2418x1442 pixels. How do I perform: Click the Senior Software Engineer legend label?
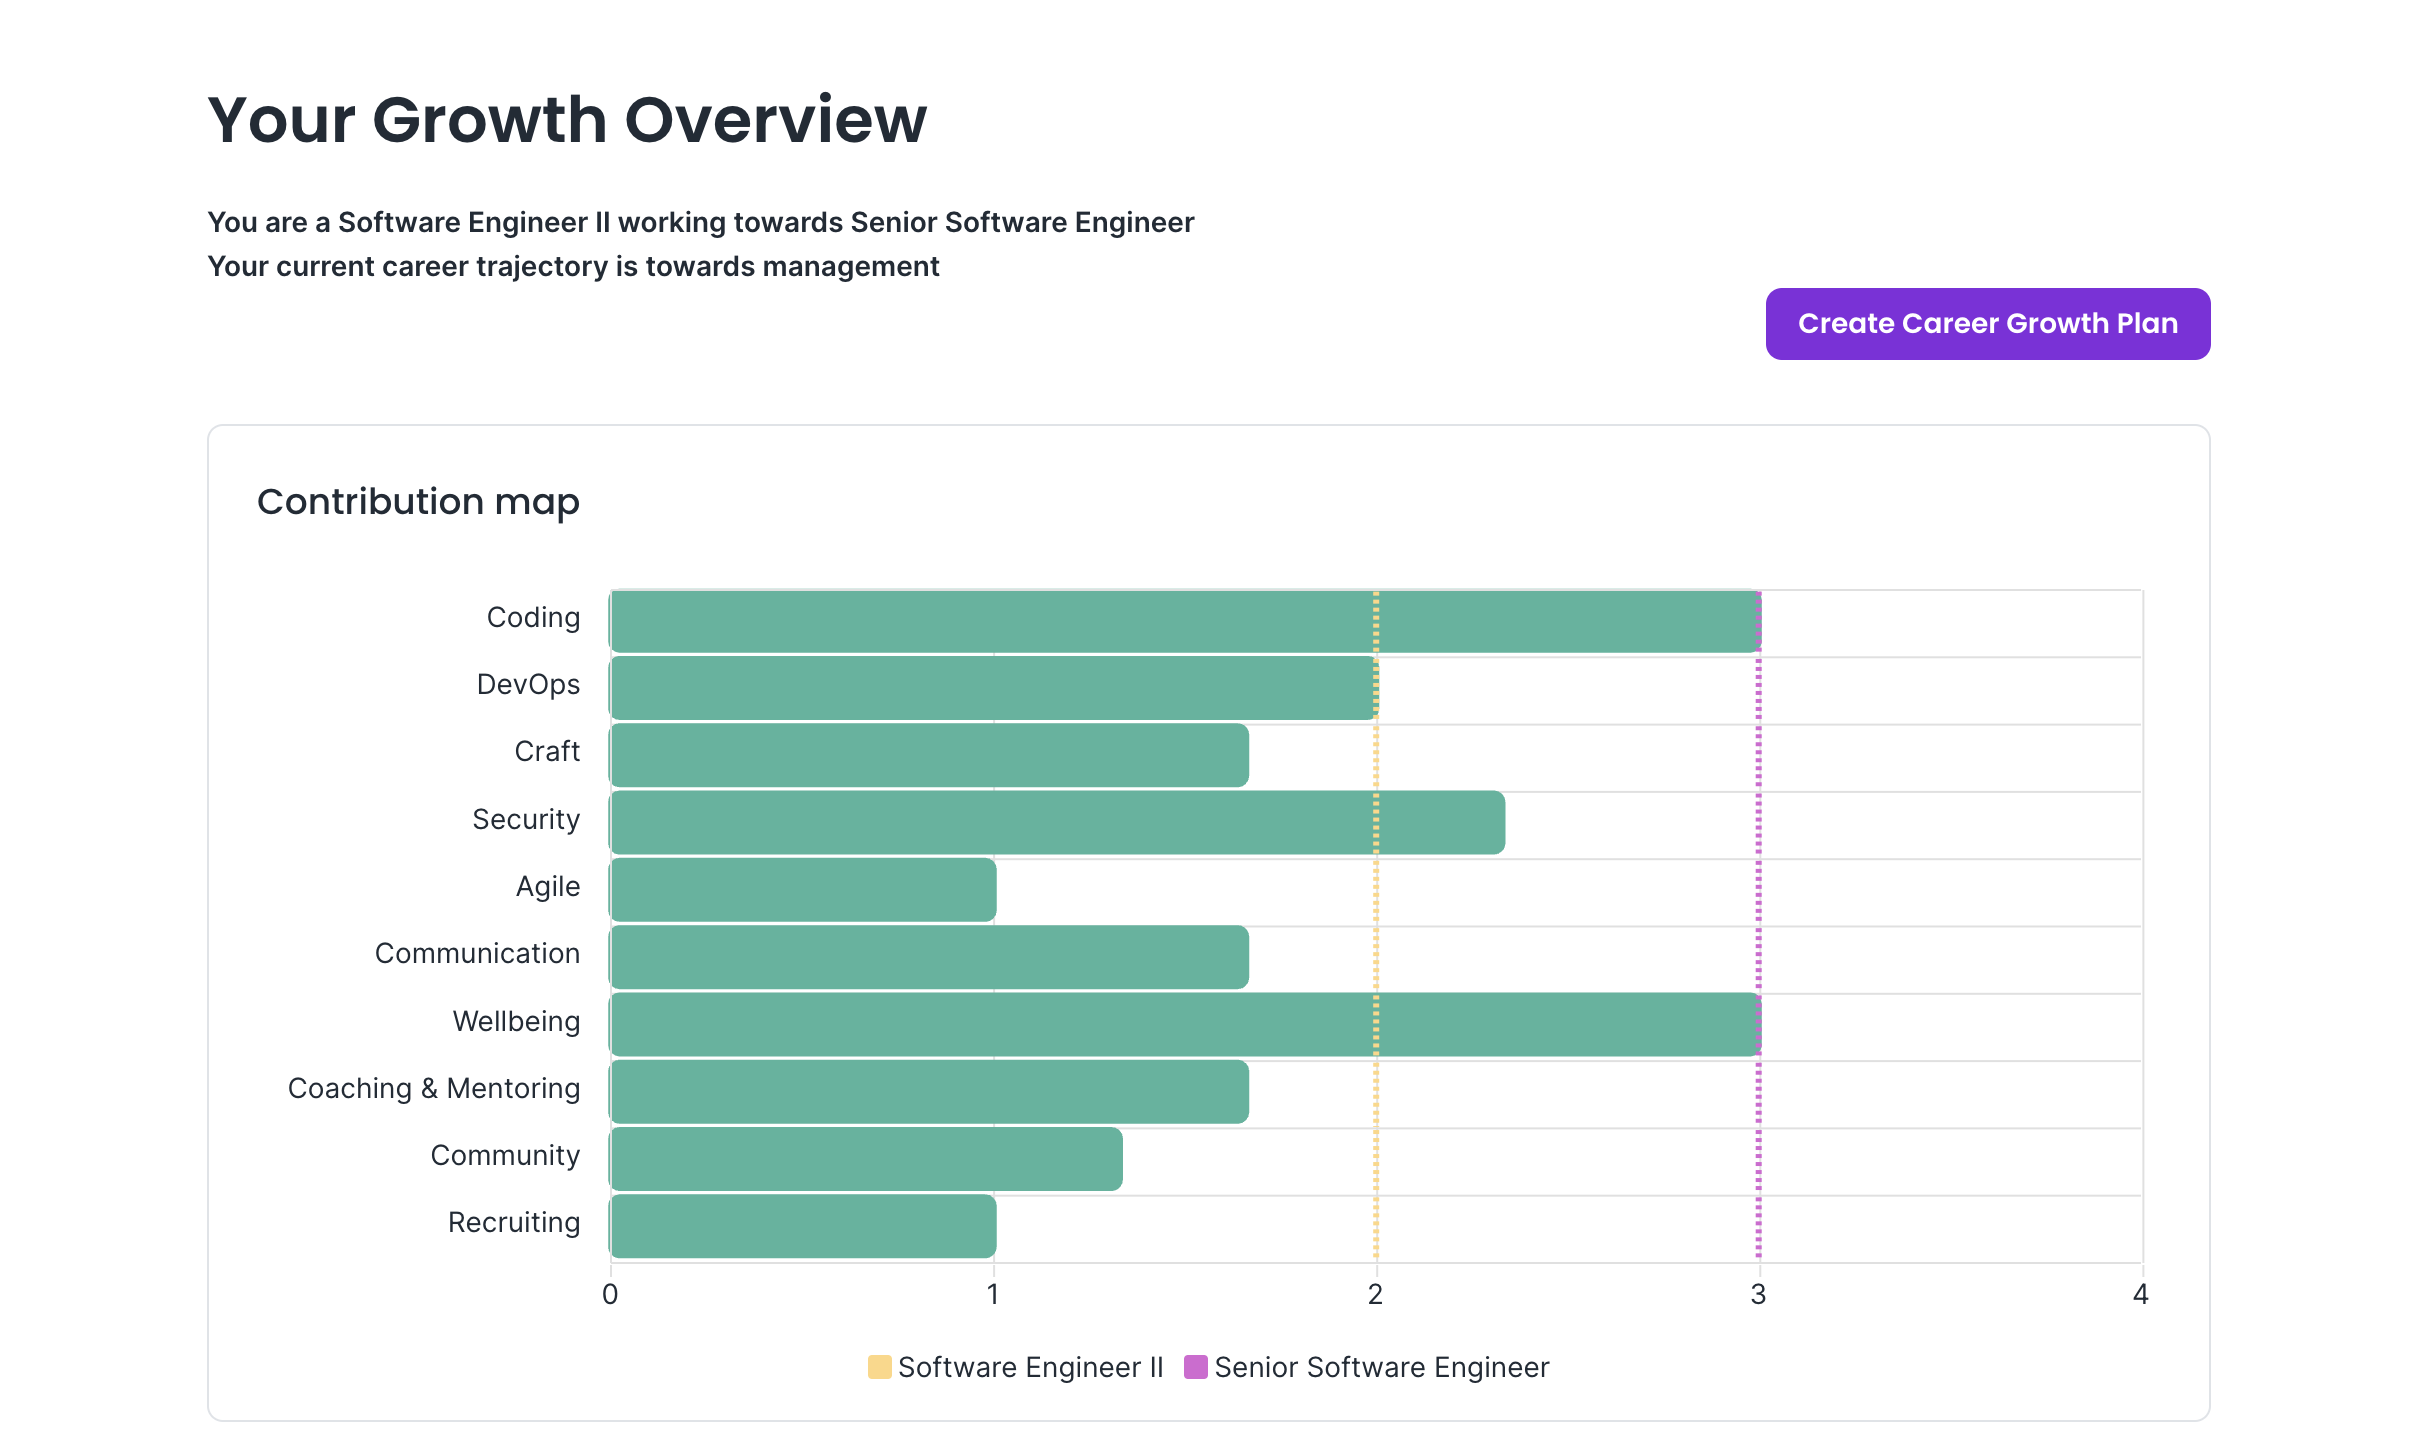click(1381, 1367)
